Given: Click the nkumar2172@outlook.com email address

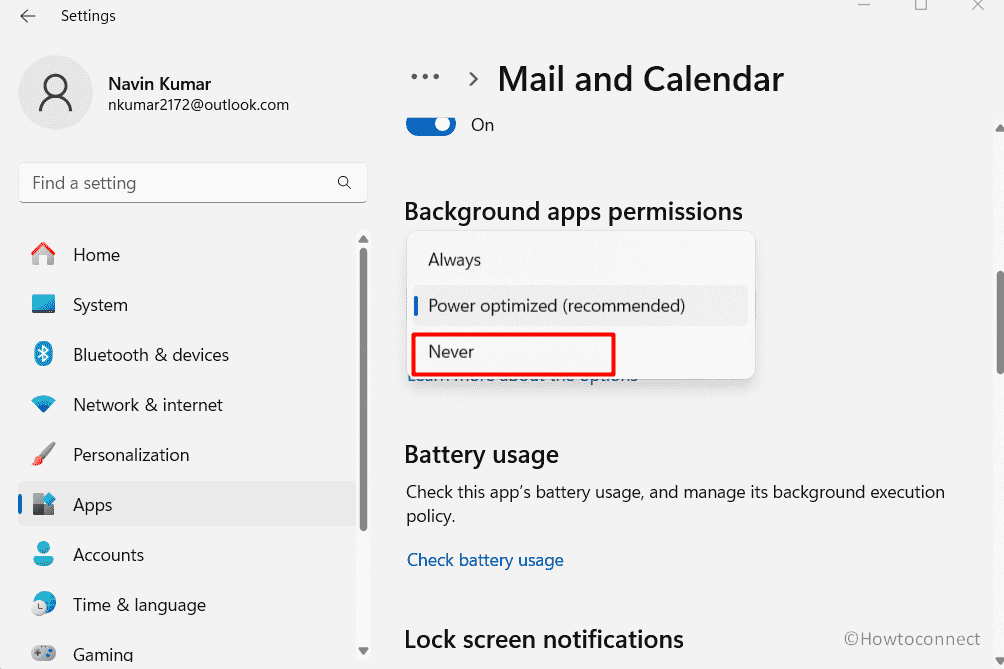Looking at the screenshot, I should click(198, 105).
